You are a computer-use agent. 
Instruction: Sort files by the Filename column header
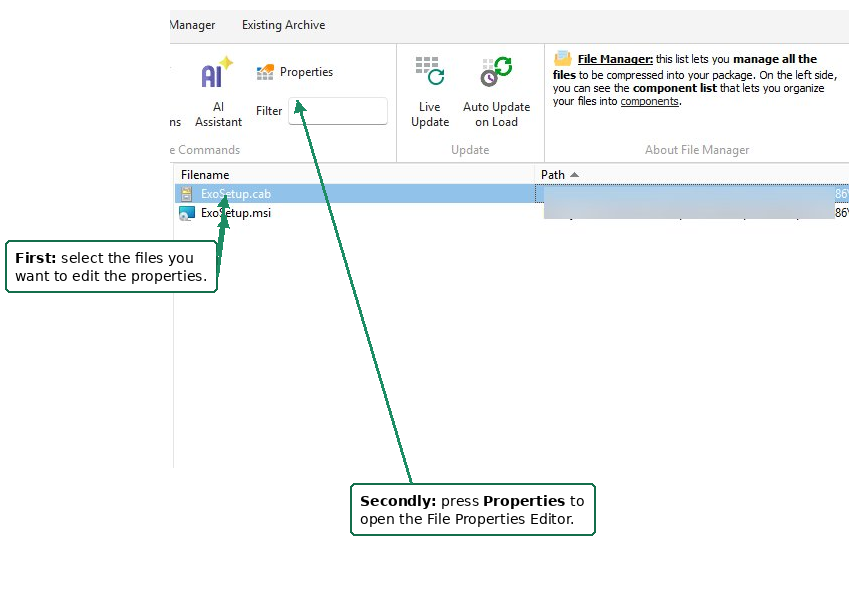(x=204, y=174)
